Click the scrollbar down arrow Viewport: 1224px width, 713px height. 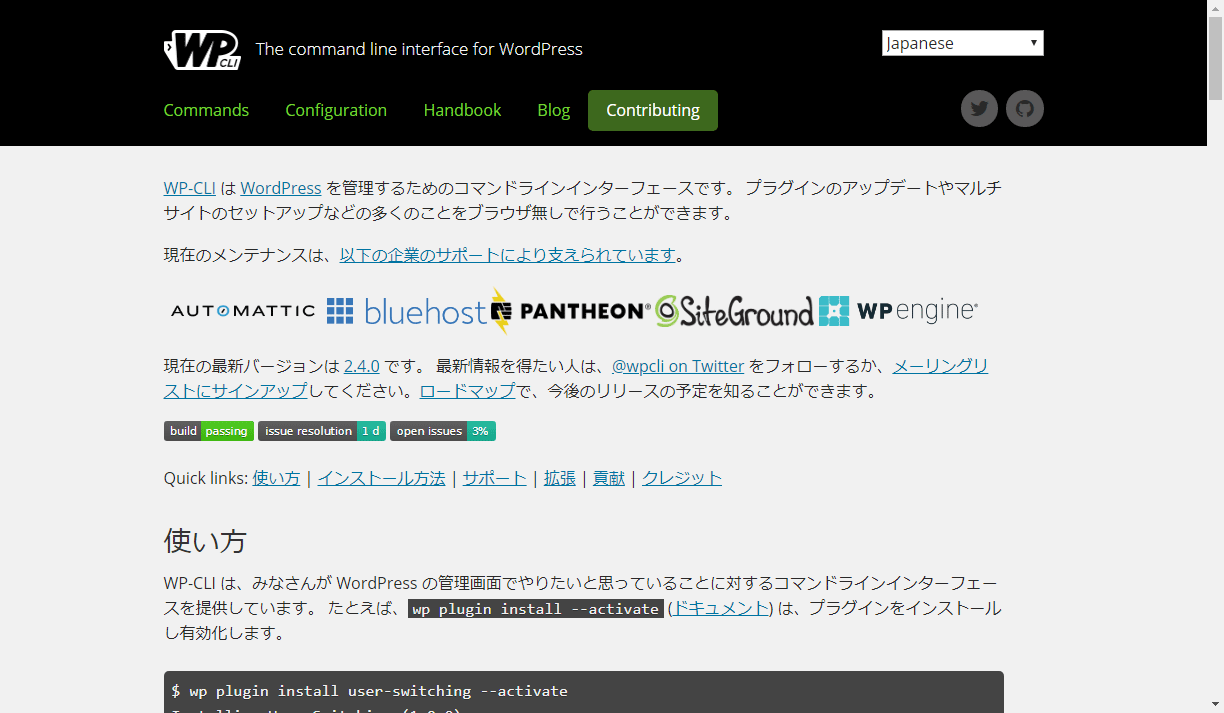click(x=1215, y=705)
